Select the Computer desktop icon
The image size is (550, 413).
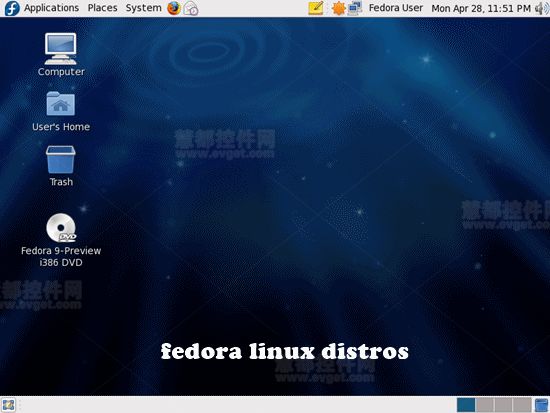click(61, 55)
